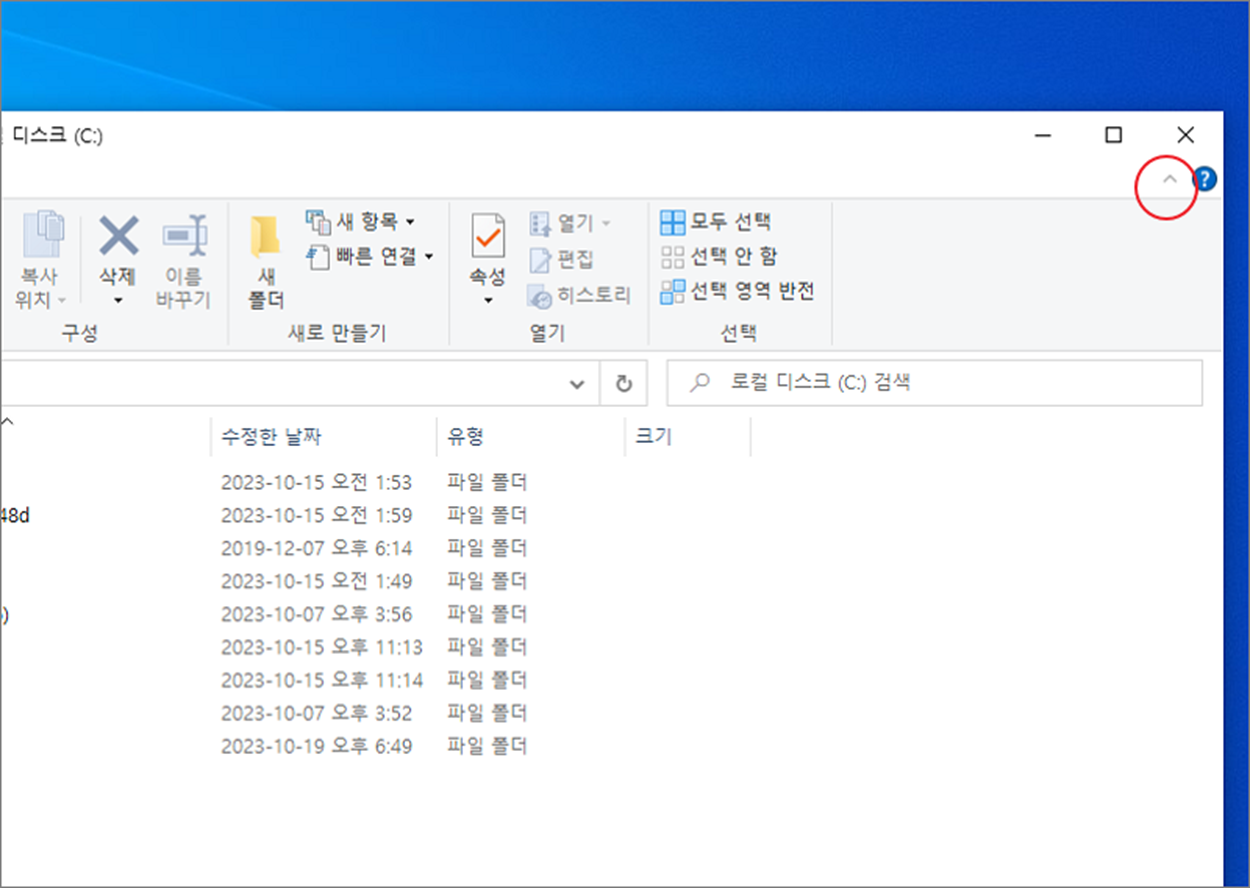This screenshot has height=888, width=1250.
Task: Click the Copy to (복사 위치) icon
Action: point(42,236)
